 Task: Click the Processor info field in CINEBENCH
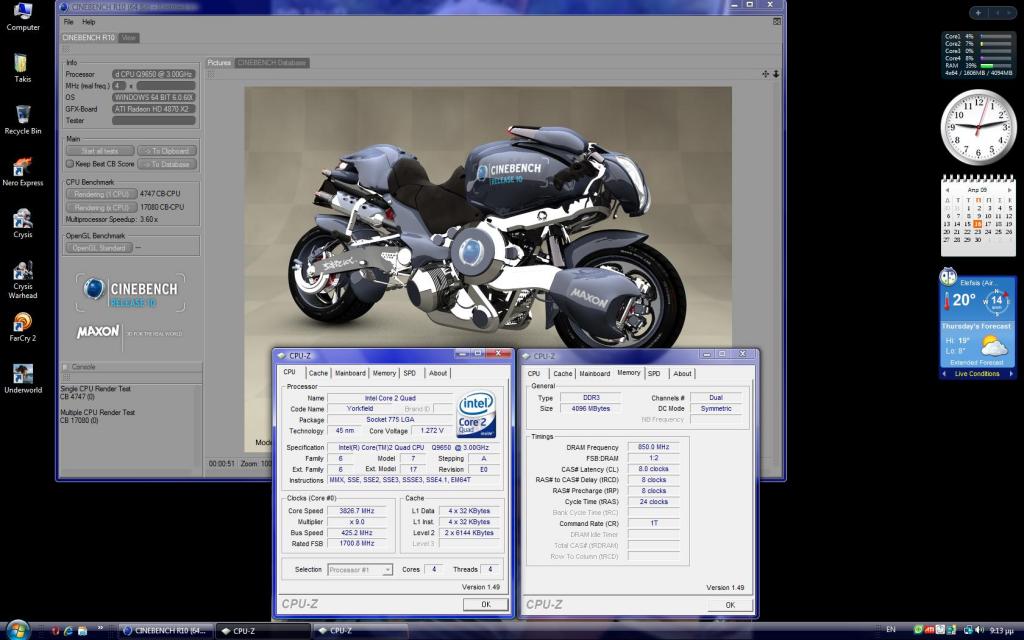coord(153,74)
